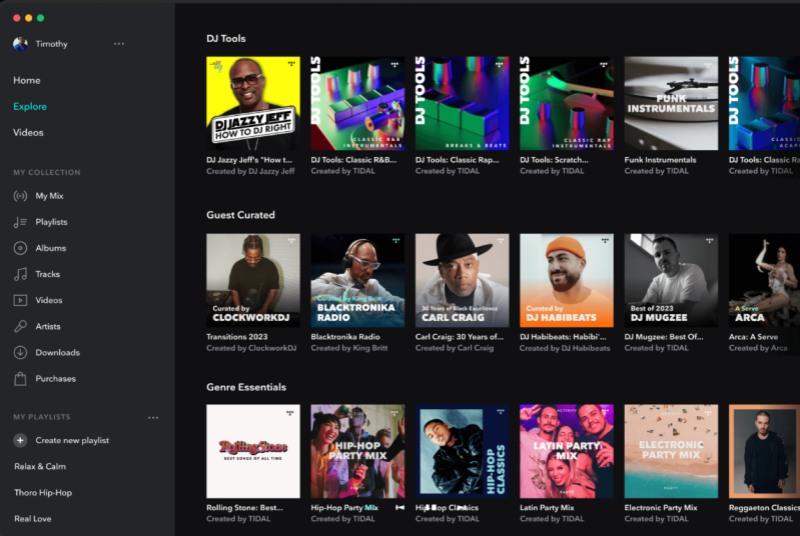The image size is (800, 536).
Task: Select the Tracks music note icon
Action: pyautogui.click(x=20, y=274)
